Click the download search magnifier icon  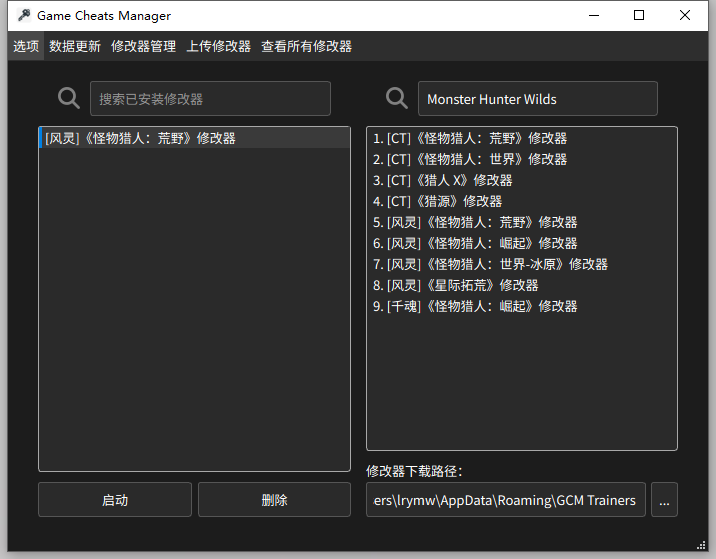(397, 98)
